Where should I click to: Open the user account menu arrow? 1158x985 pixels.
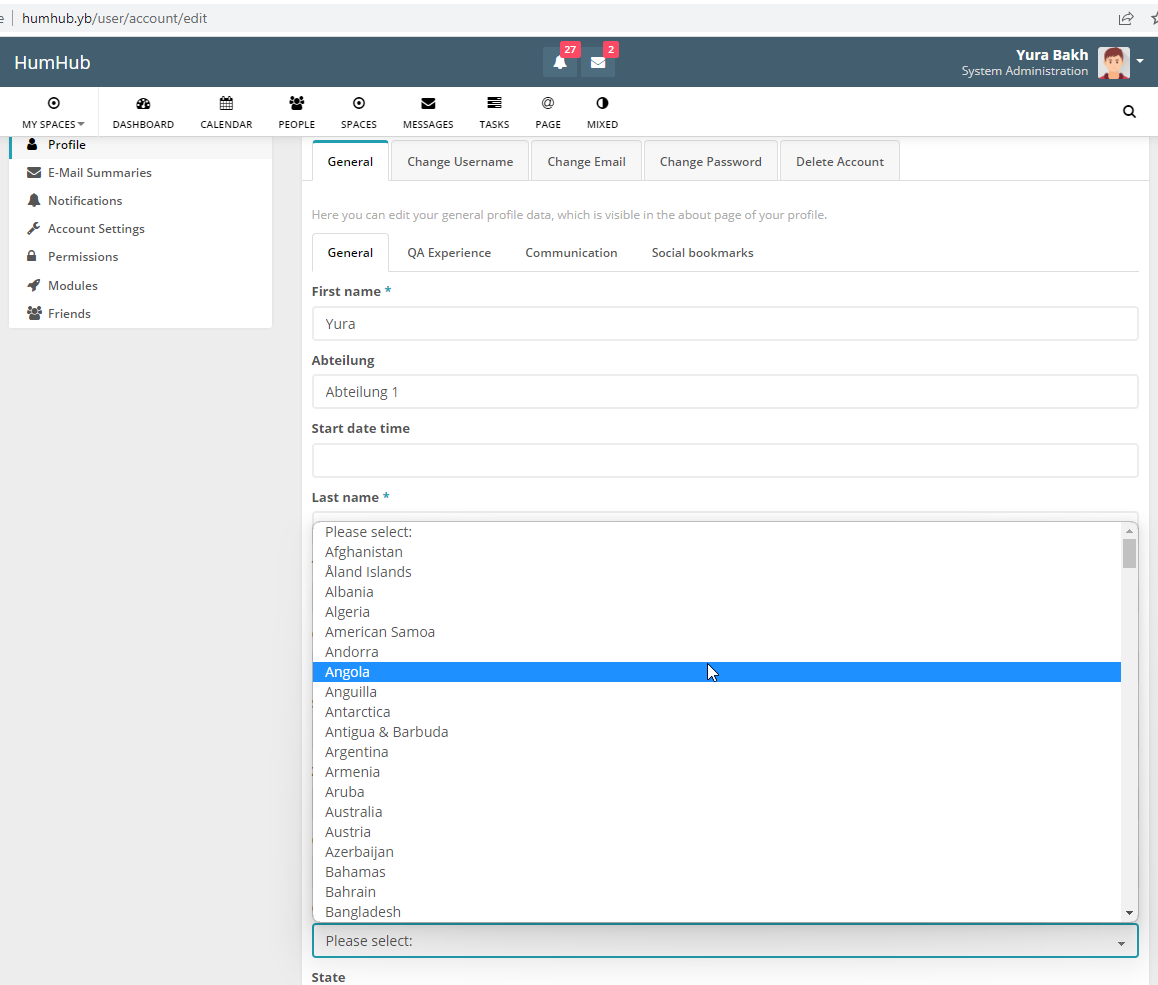coord(1140,62)
